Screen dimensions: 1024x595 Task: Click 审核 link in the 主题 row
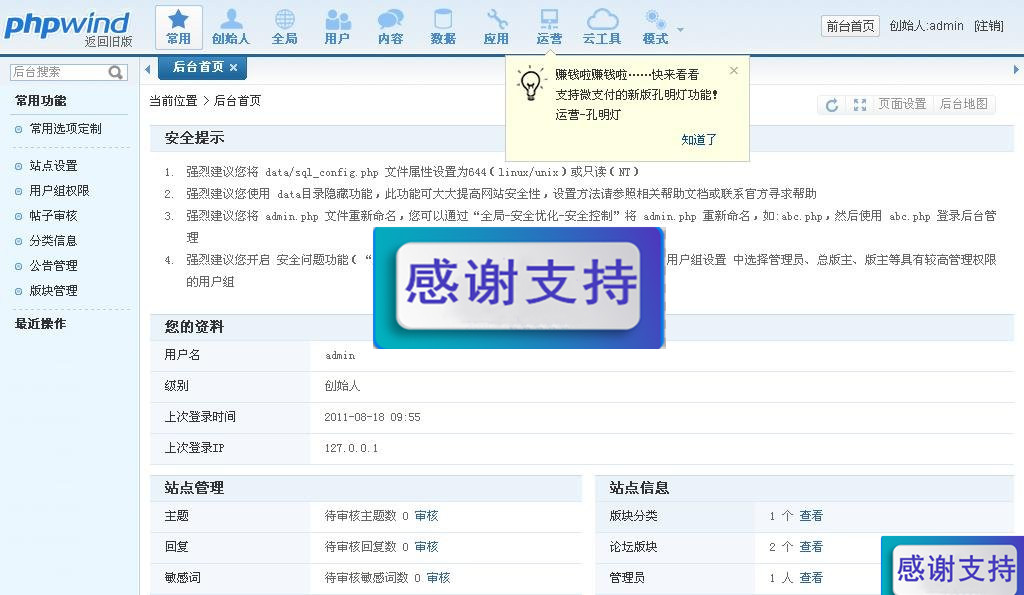pos(426,516)
